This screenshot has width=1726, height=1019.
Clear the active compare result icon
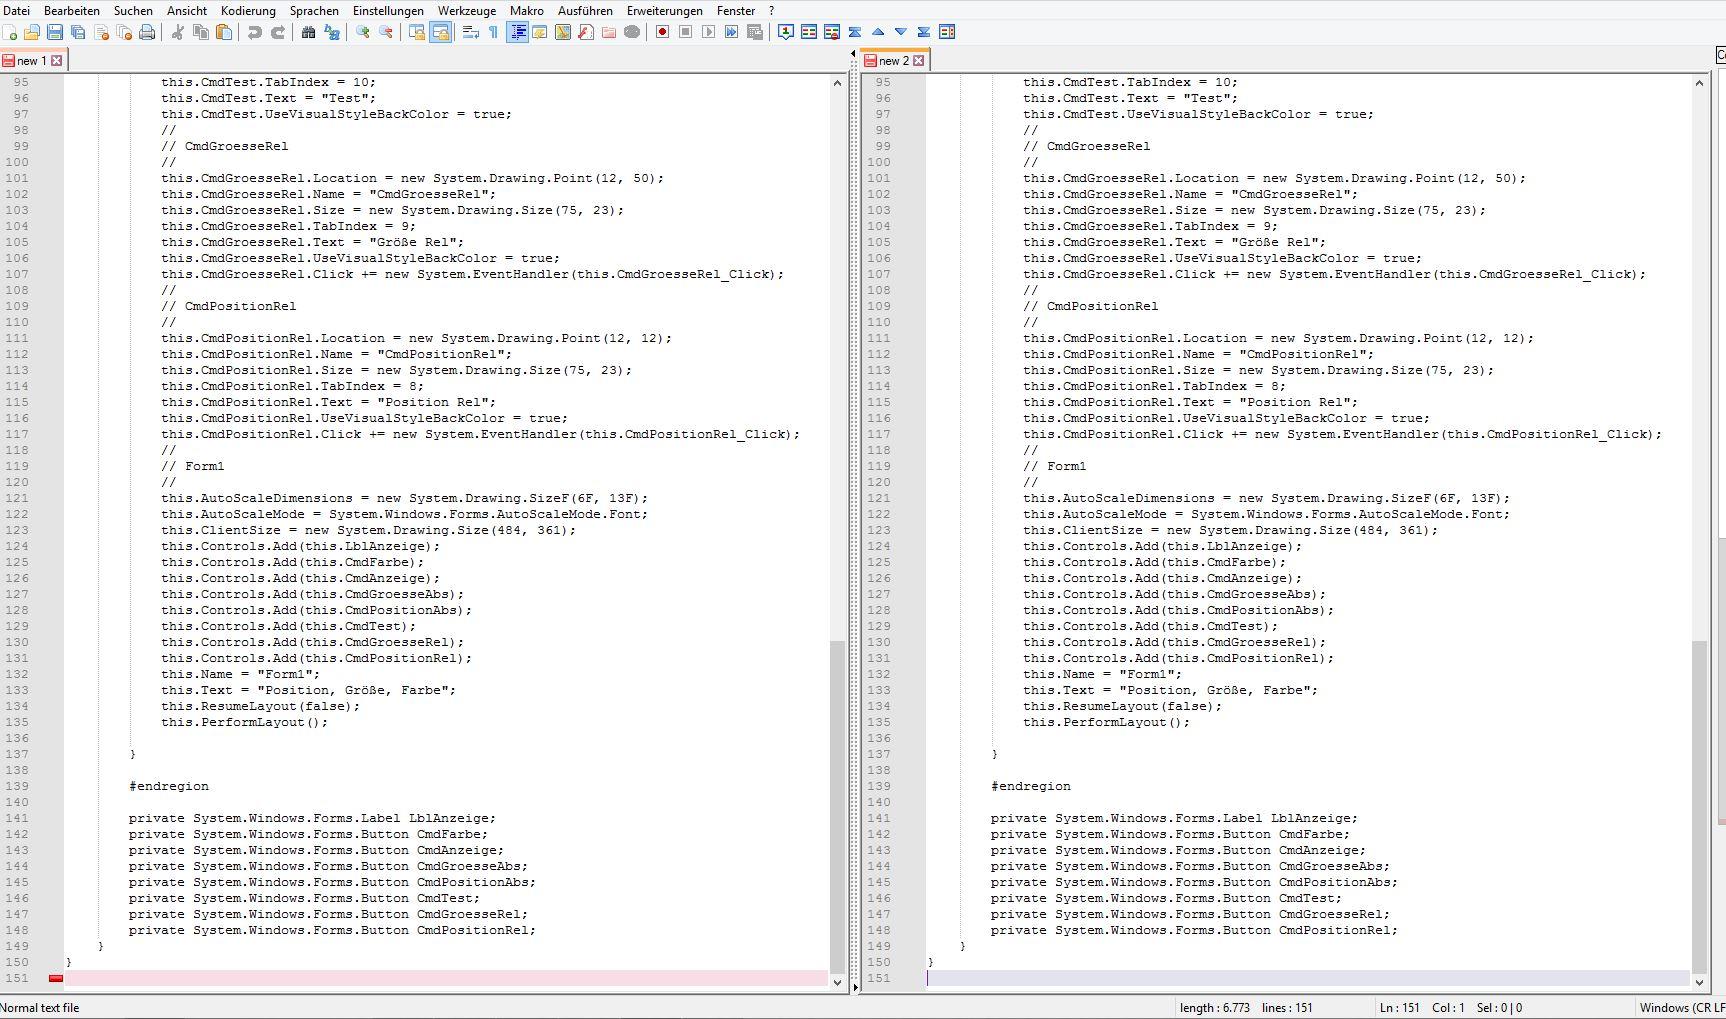click(x=832, y=32)
